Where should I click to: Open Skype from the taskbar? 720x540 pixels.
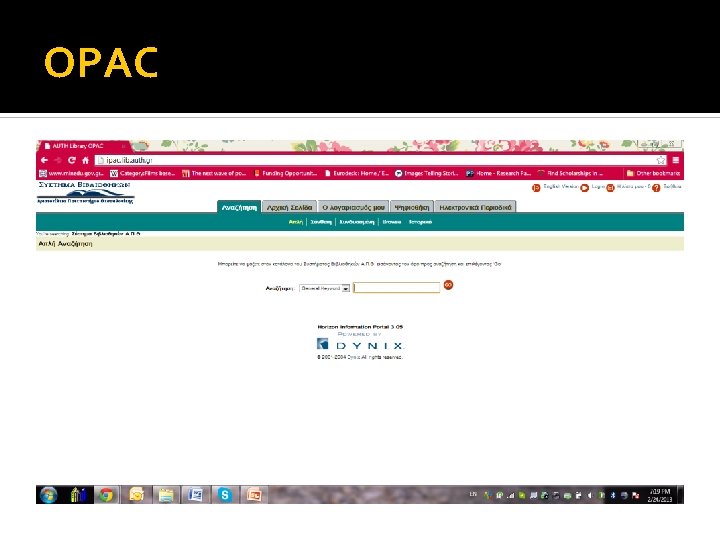pos(225,495)
